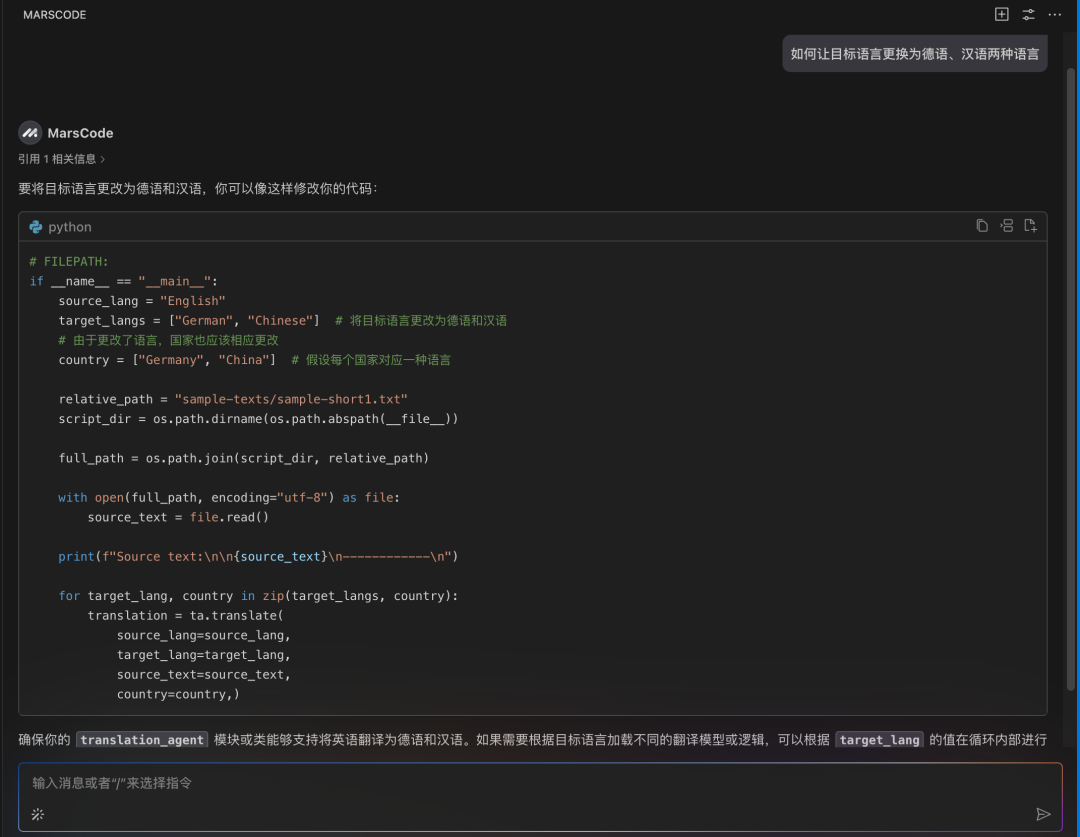Image resolution: width=1080 pixels, height=837 pixels.
Task: Click the print Source text line
Action: point(258,557)
